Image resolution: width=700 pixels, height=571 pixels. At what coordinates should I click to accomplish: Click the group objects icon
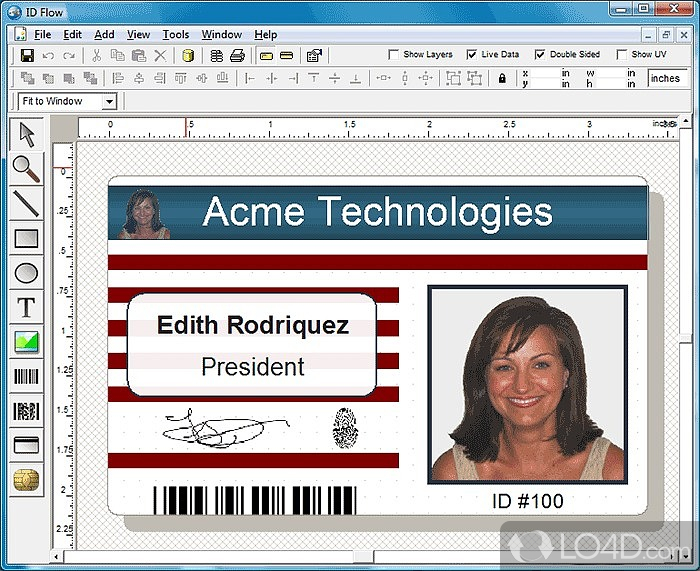[453, 79]
